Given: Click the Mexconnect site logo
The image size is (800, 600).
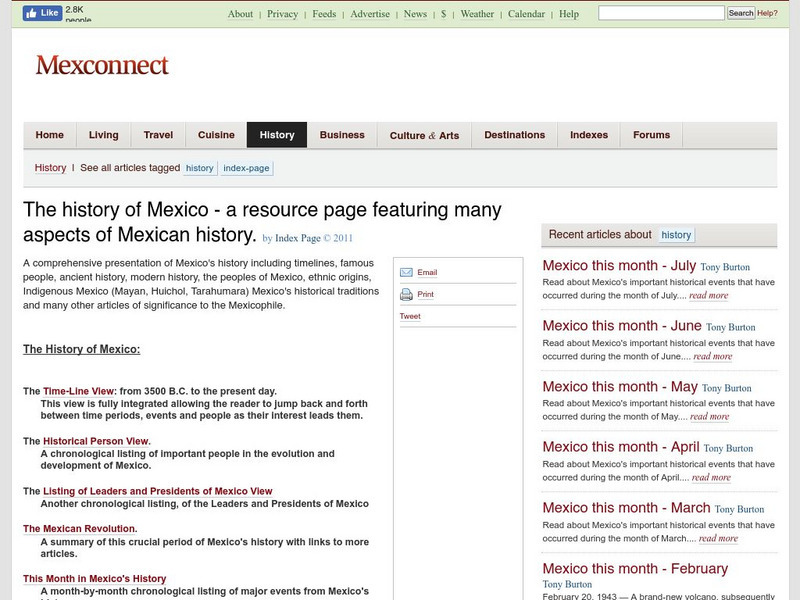Looking at the screenshot, I should tap(102, 66).
